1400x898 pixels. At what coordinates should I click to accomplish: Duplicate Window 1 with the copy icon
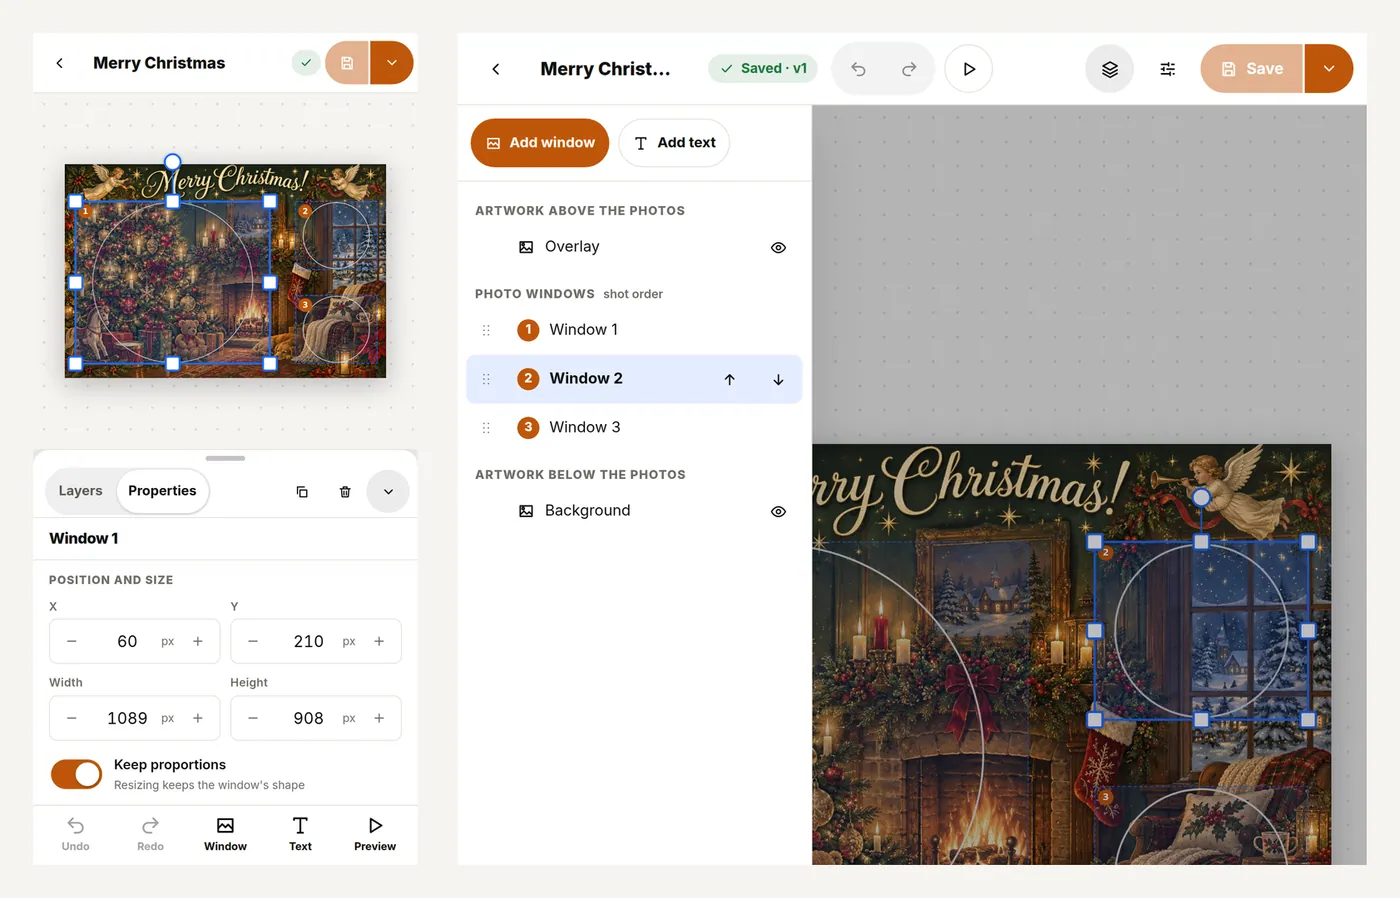tap(302, 492)
